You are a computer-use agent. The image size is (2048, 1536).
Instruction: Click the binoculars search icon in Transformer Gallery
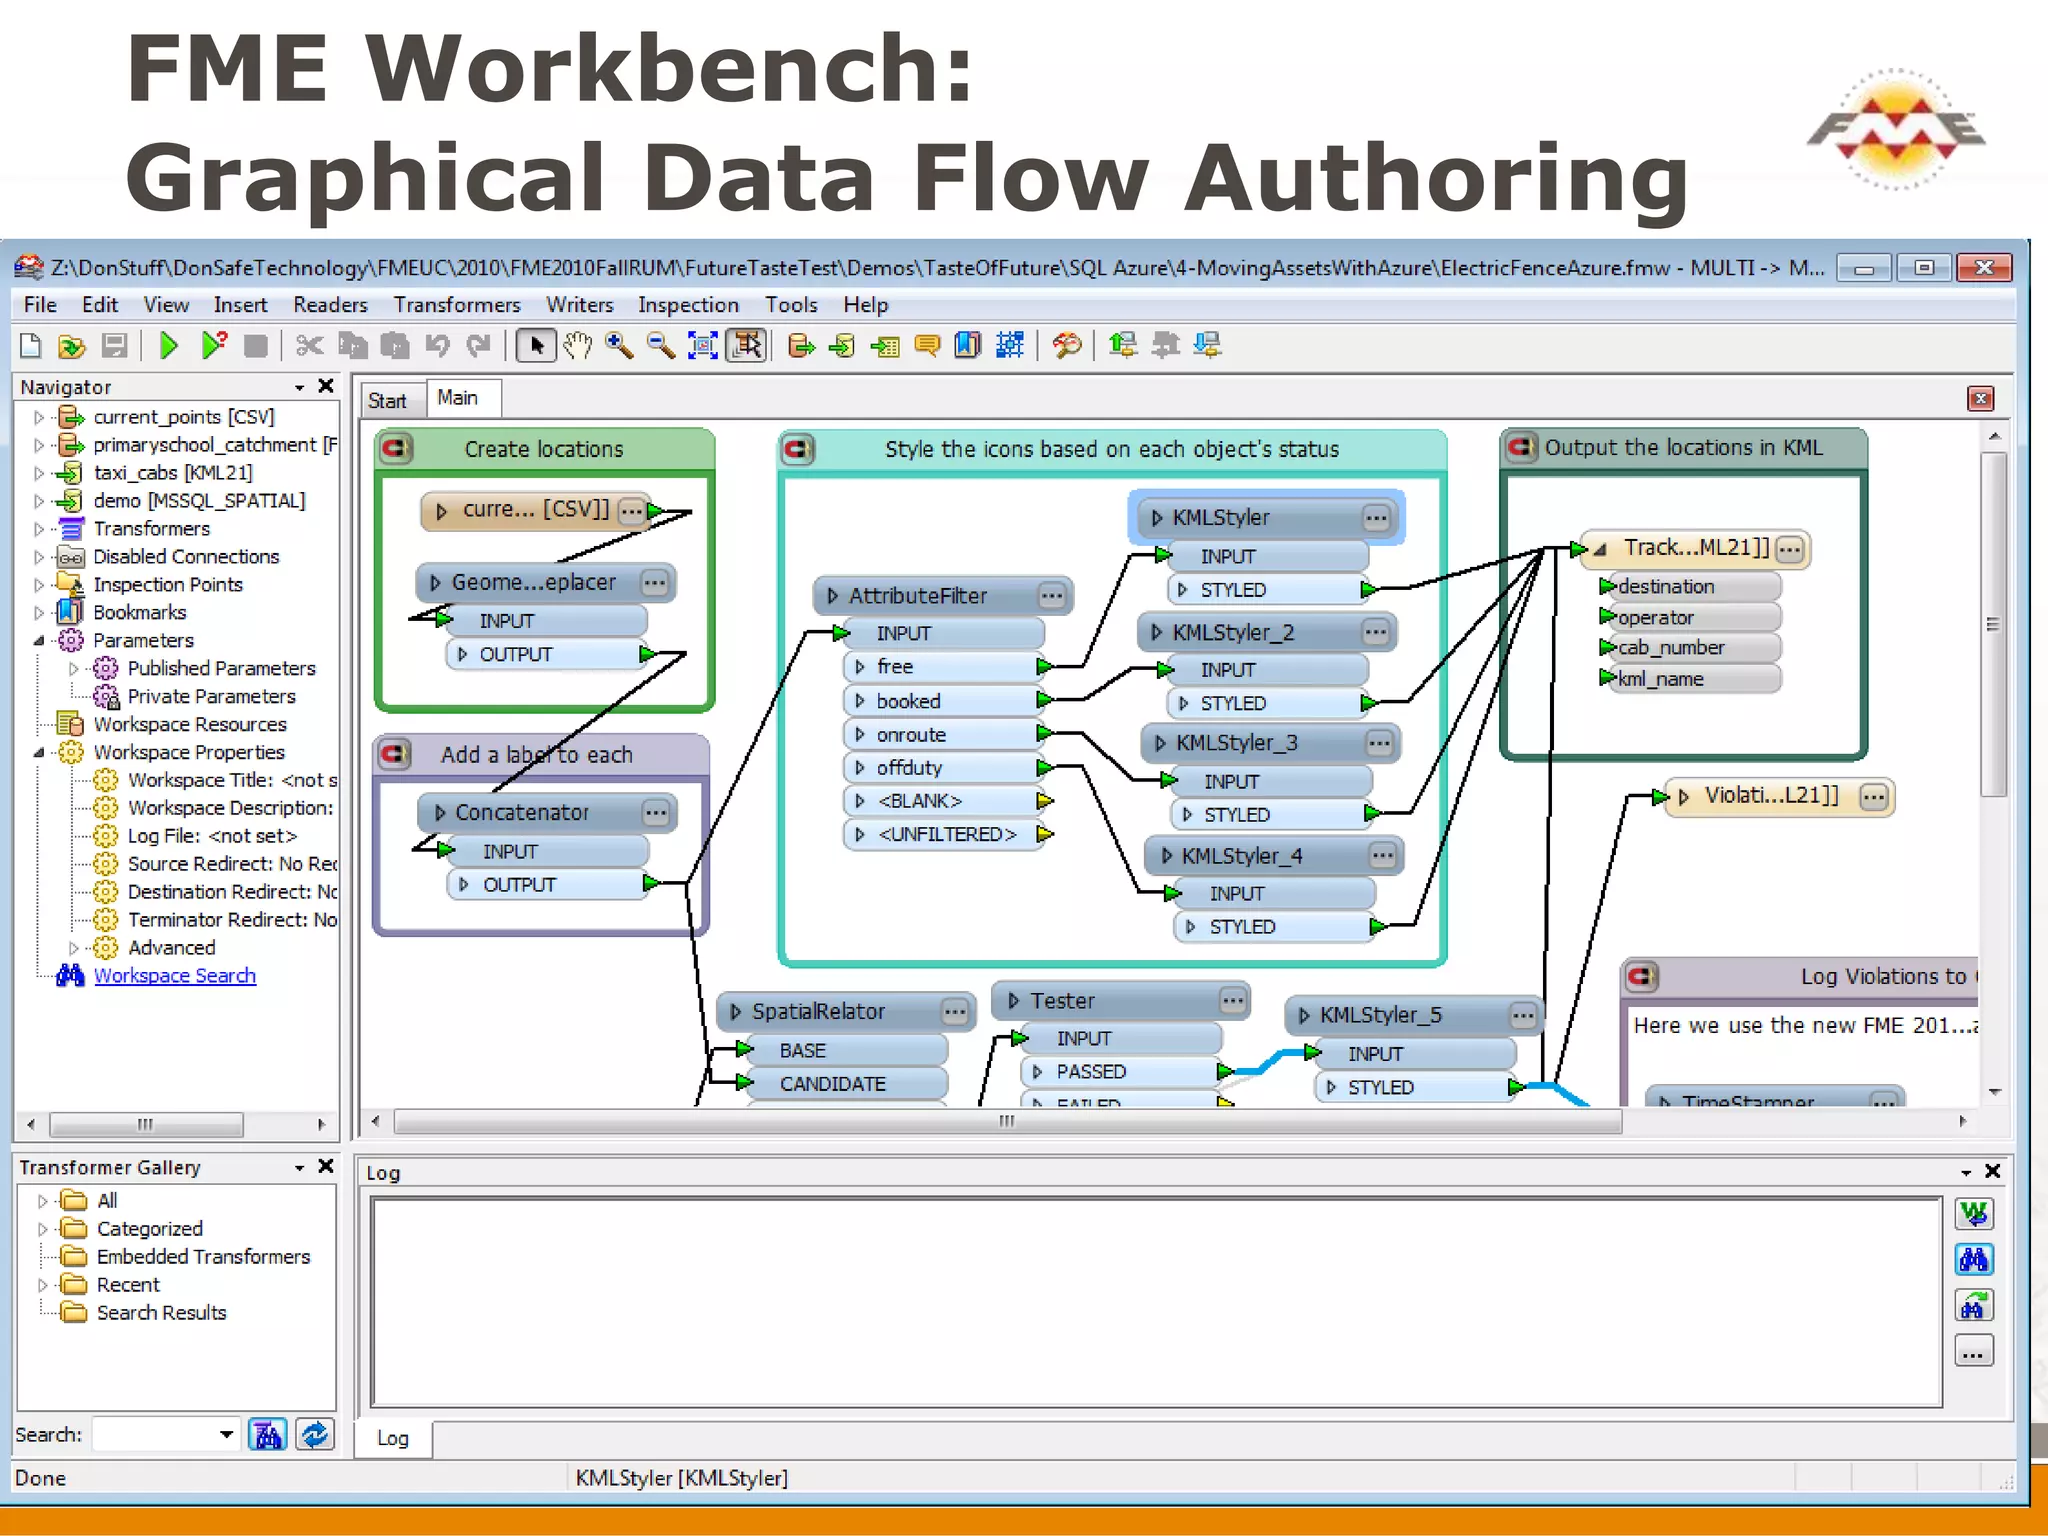268,1435
